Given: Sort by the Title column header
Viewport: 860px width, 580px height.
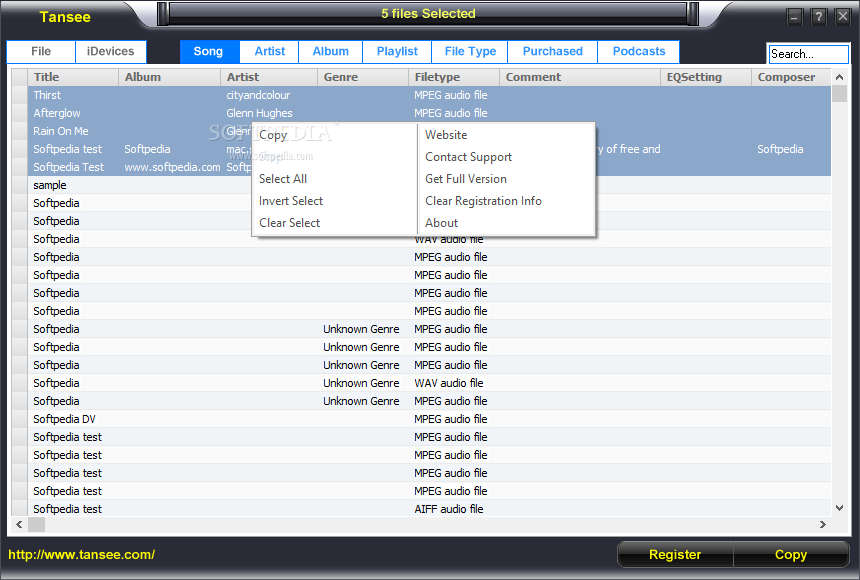Looking at the screenshot, I should pyautogui.click(x=73, y=77).
